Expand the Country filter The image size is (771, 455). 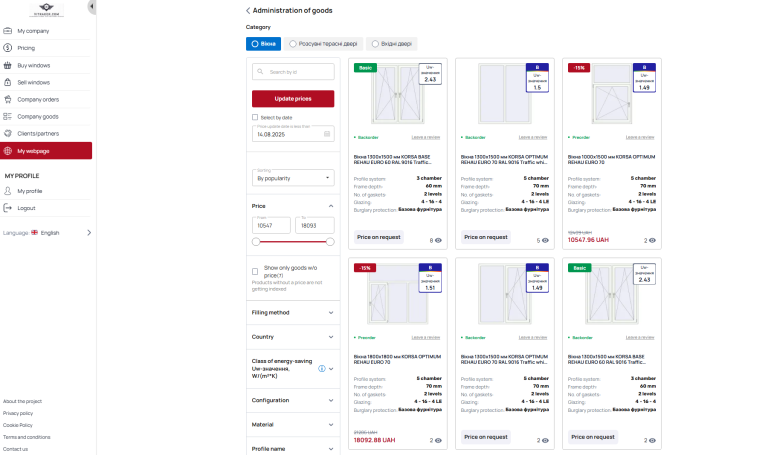[293, 337]
